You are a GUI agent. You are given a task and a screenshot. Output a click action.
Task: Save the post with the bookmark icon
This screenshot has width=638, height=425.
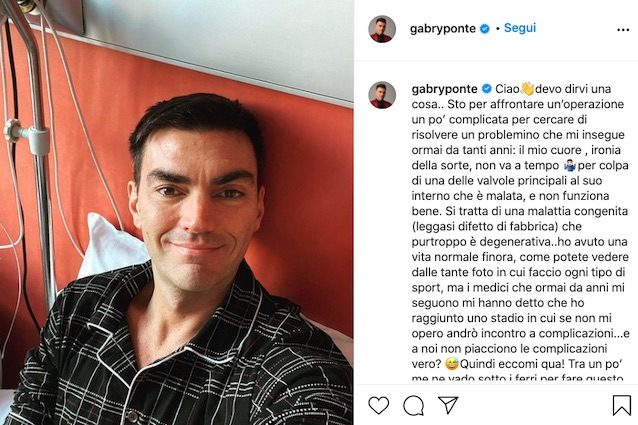click(x=621, y=405)
